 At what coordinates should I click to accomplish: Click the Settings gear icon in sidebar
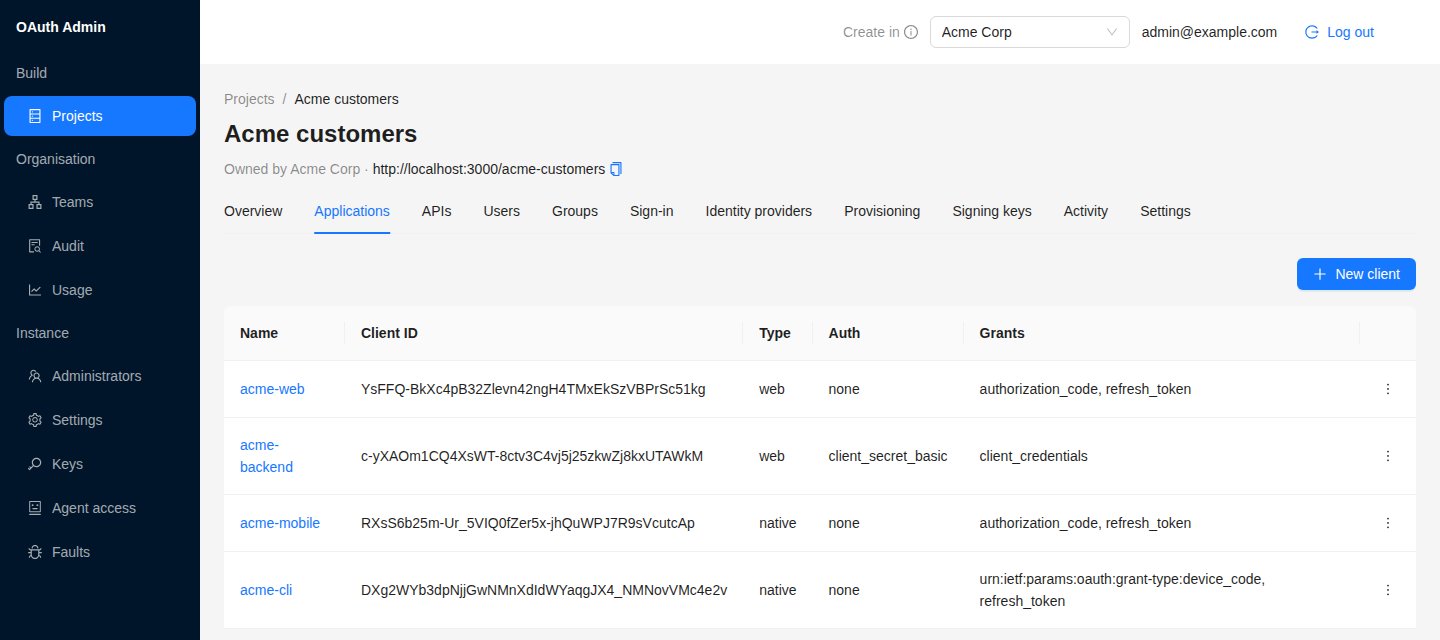tap(35, 420)
